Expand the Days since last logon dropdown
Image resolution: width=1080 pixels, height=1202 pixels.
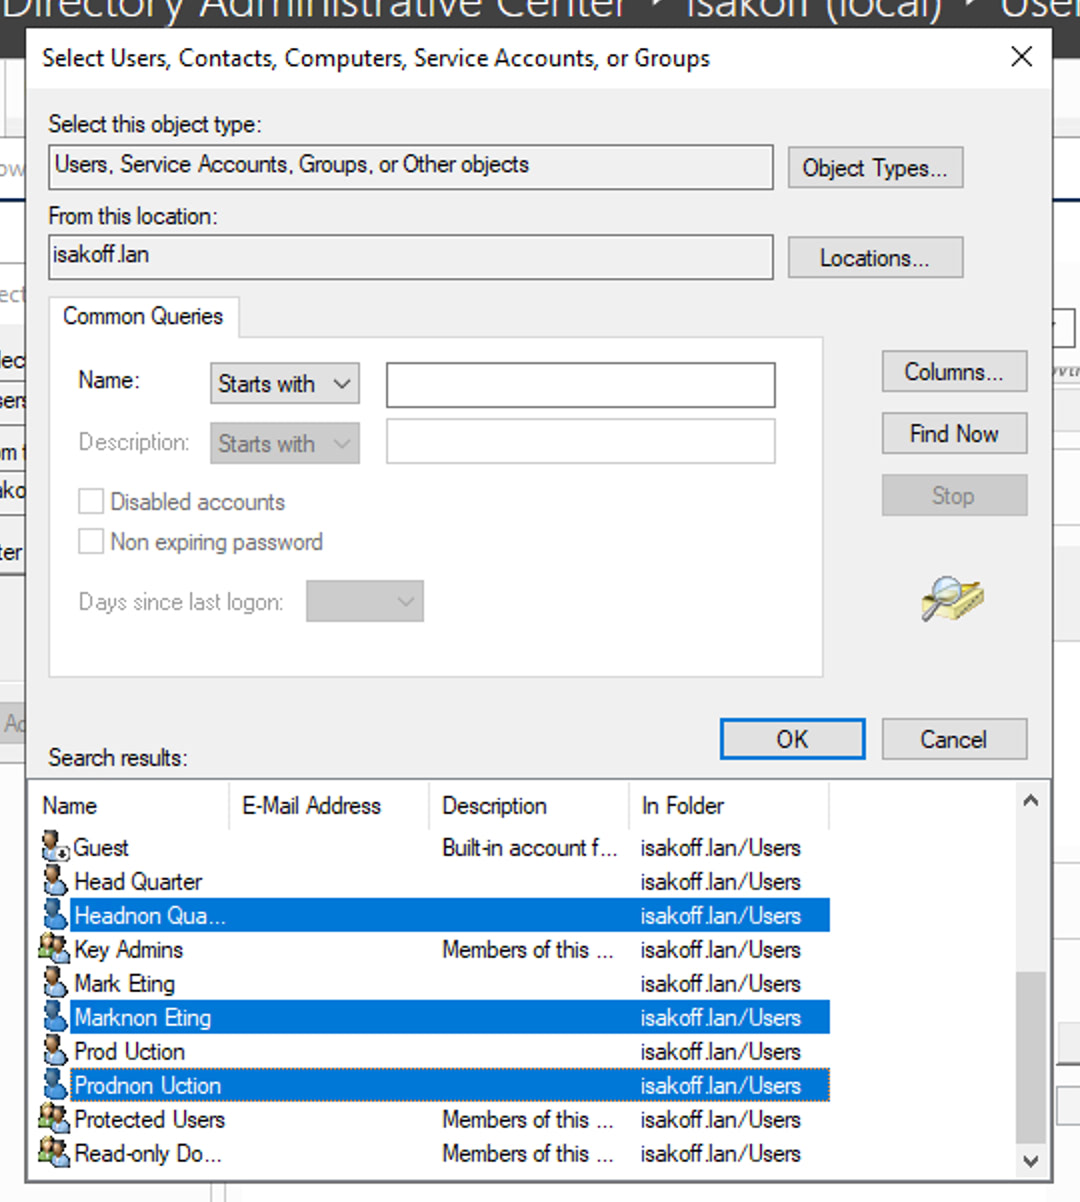point(364,601)
